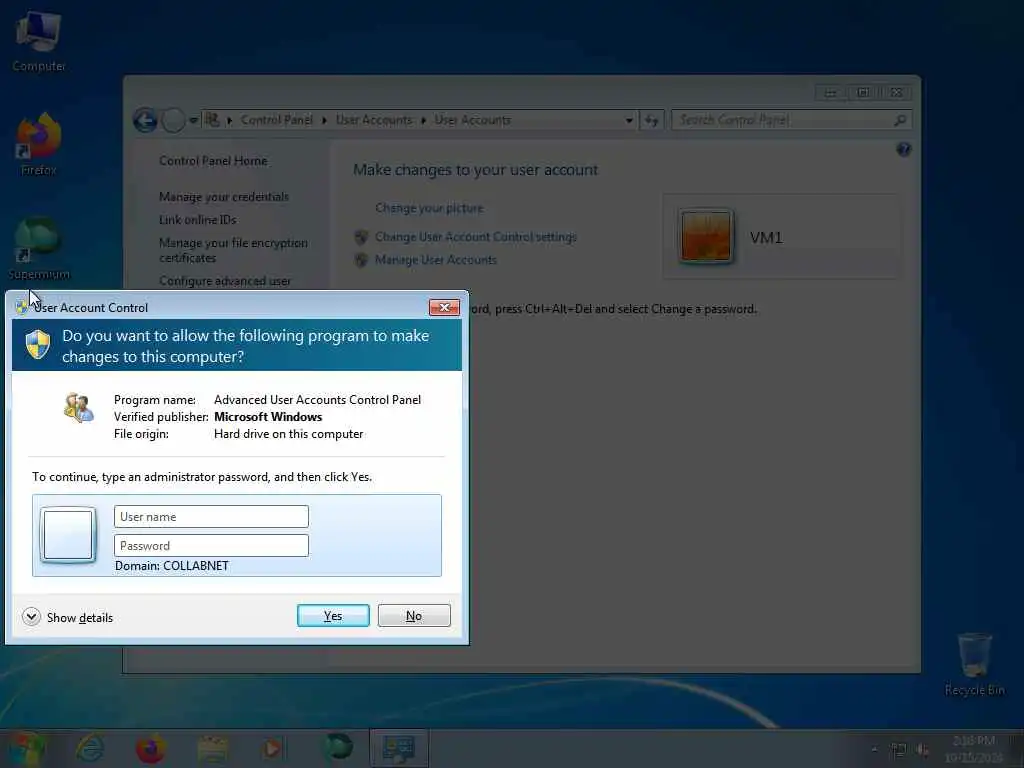Click the blank user picture tile in the UAC dialog
Viewport: 1024px width, 768px height.
point(68,536)
